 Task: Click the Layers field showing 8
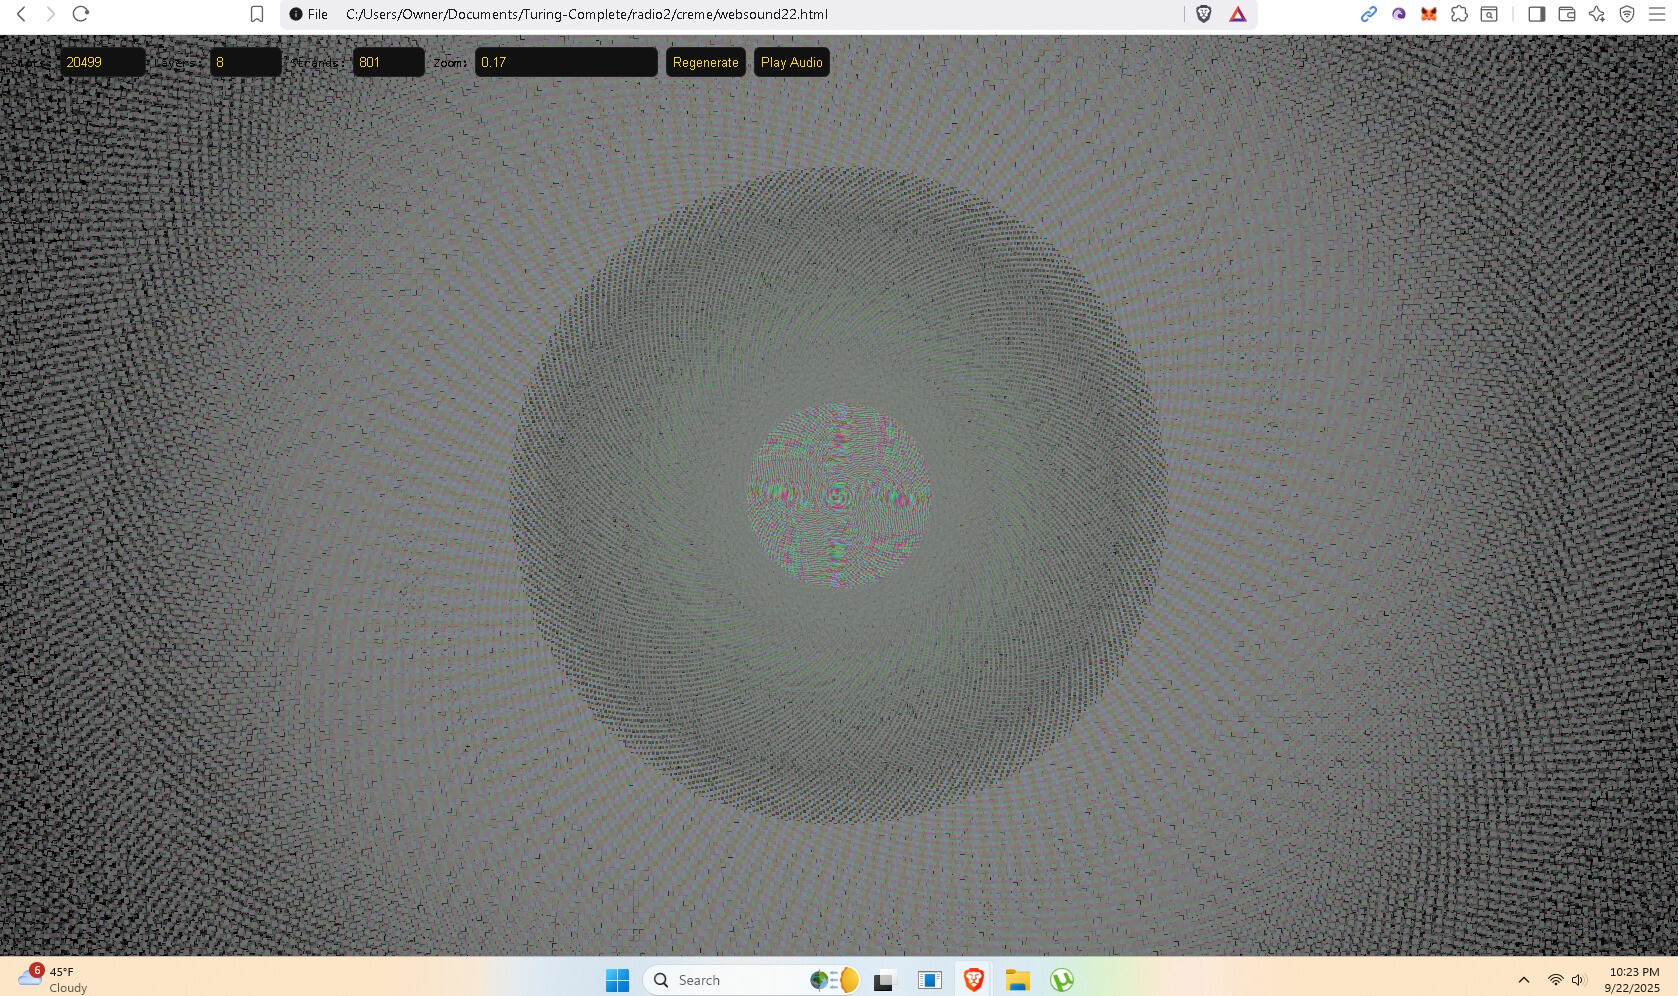point(245,62)
